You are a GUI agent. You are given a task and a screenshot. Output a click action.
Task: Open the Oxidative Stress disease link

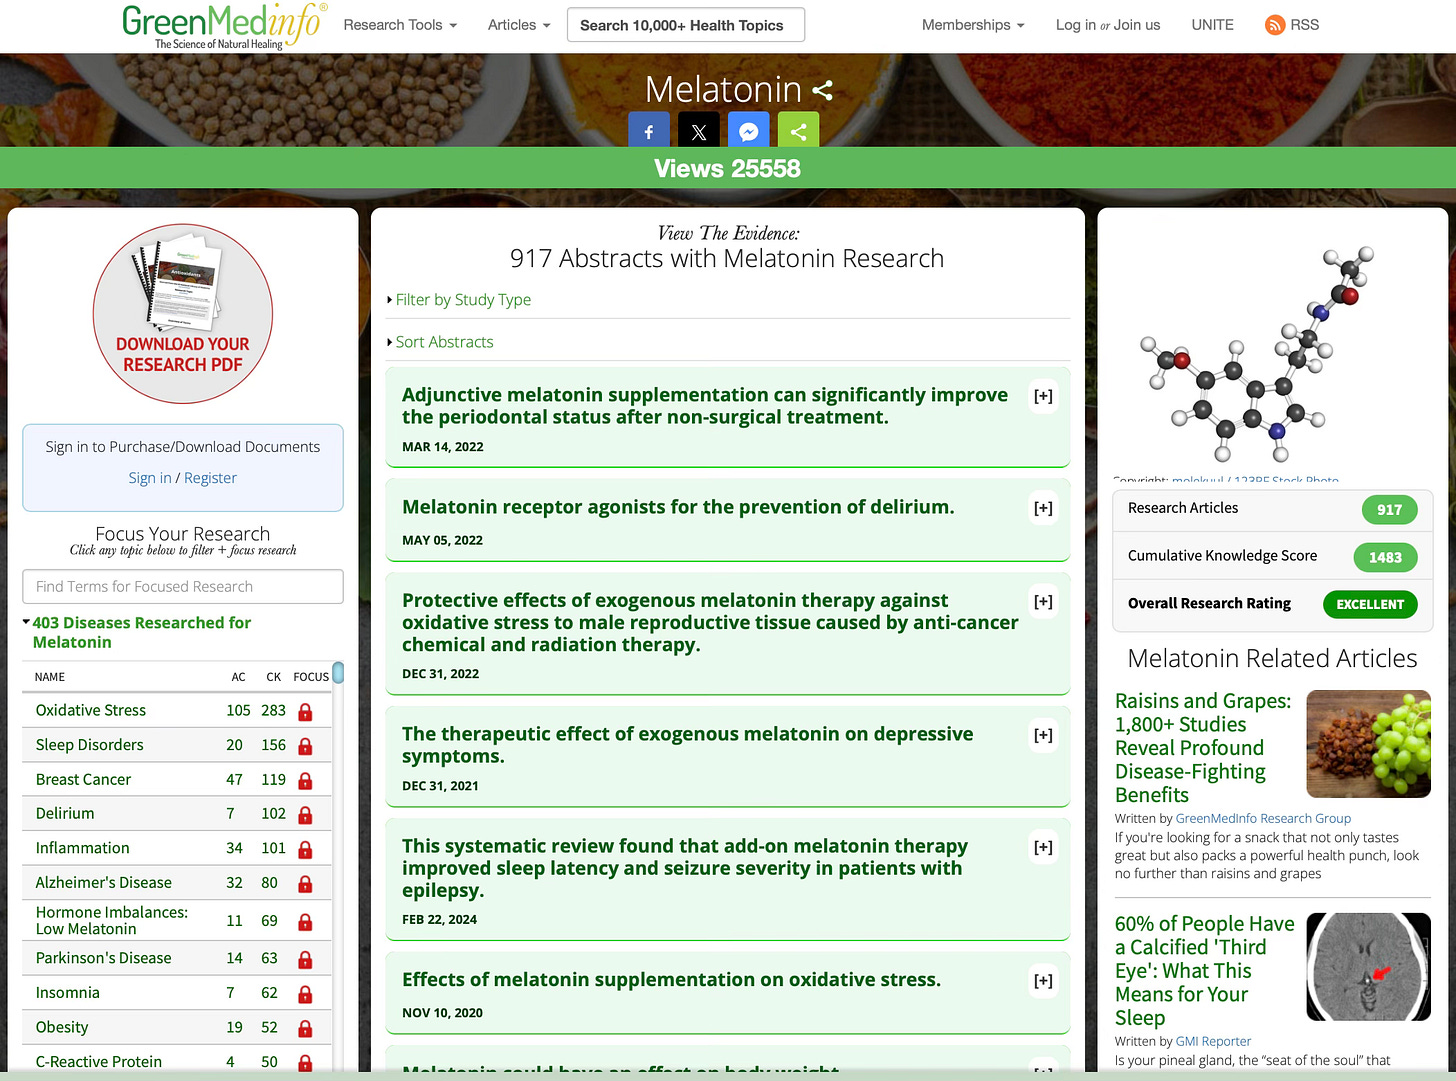91,710
